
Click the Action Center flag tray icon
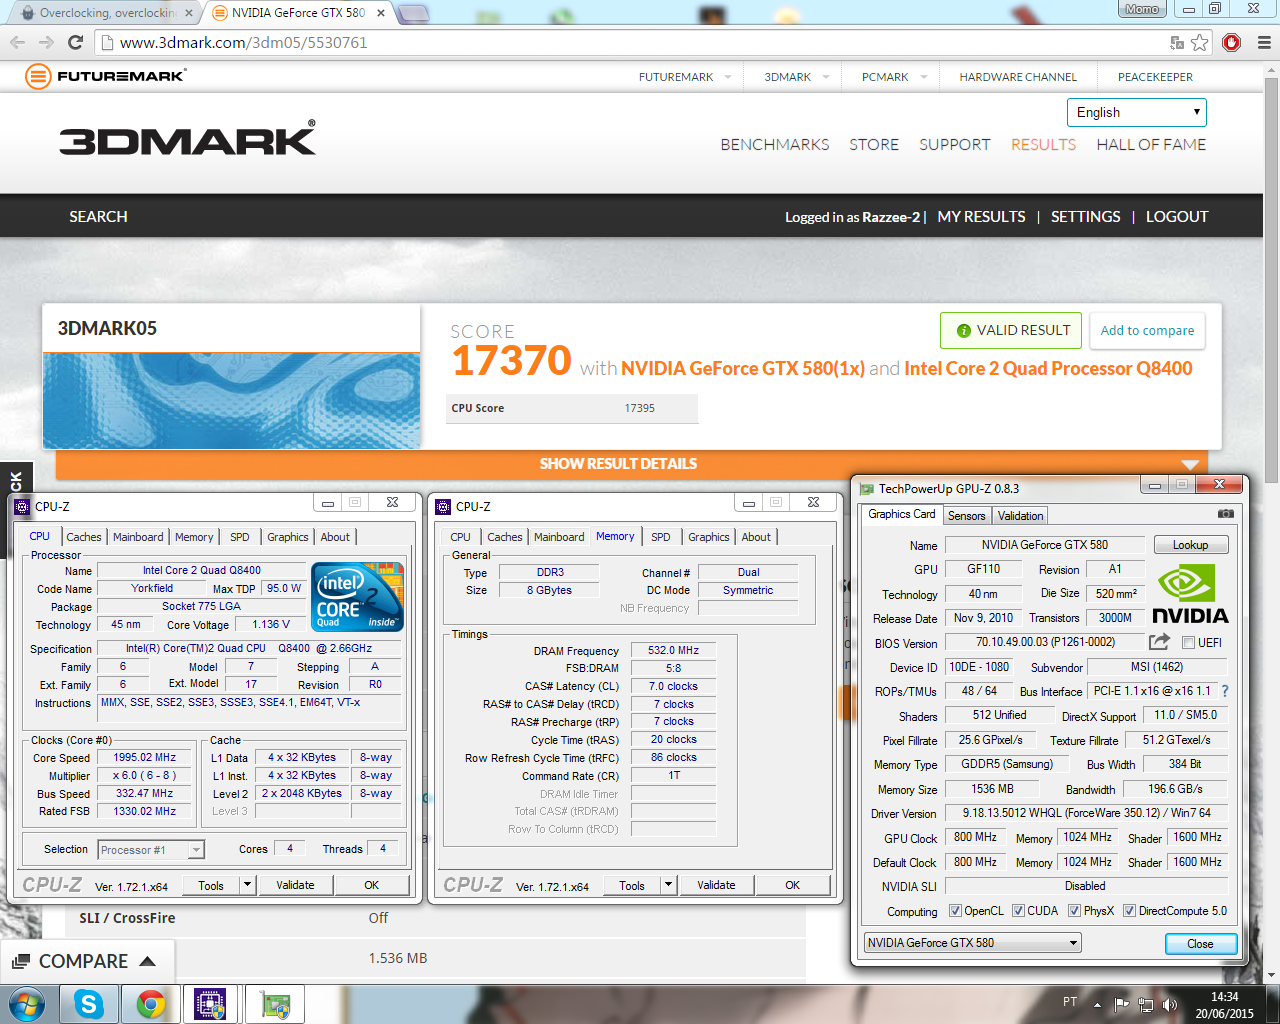[1122, 1004]
